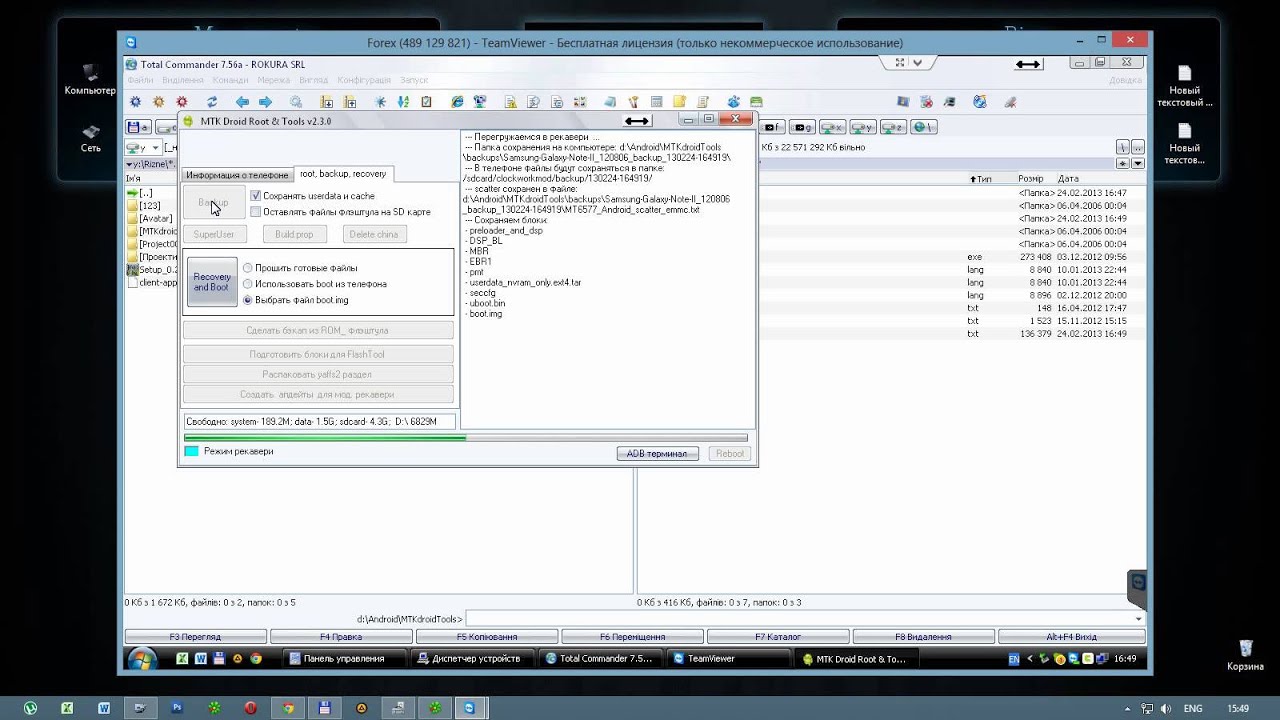Switch to Диспетчер устройств taskbar window
The height and width of the screenshot is (720, 1280).
[475, 659]
